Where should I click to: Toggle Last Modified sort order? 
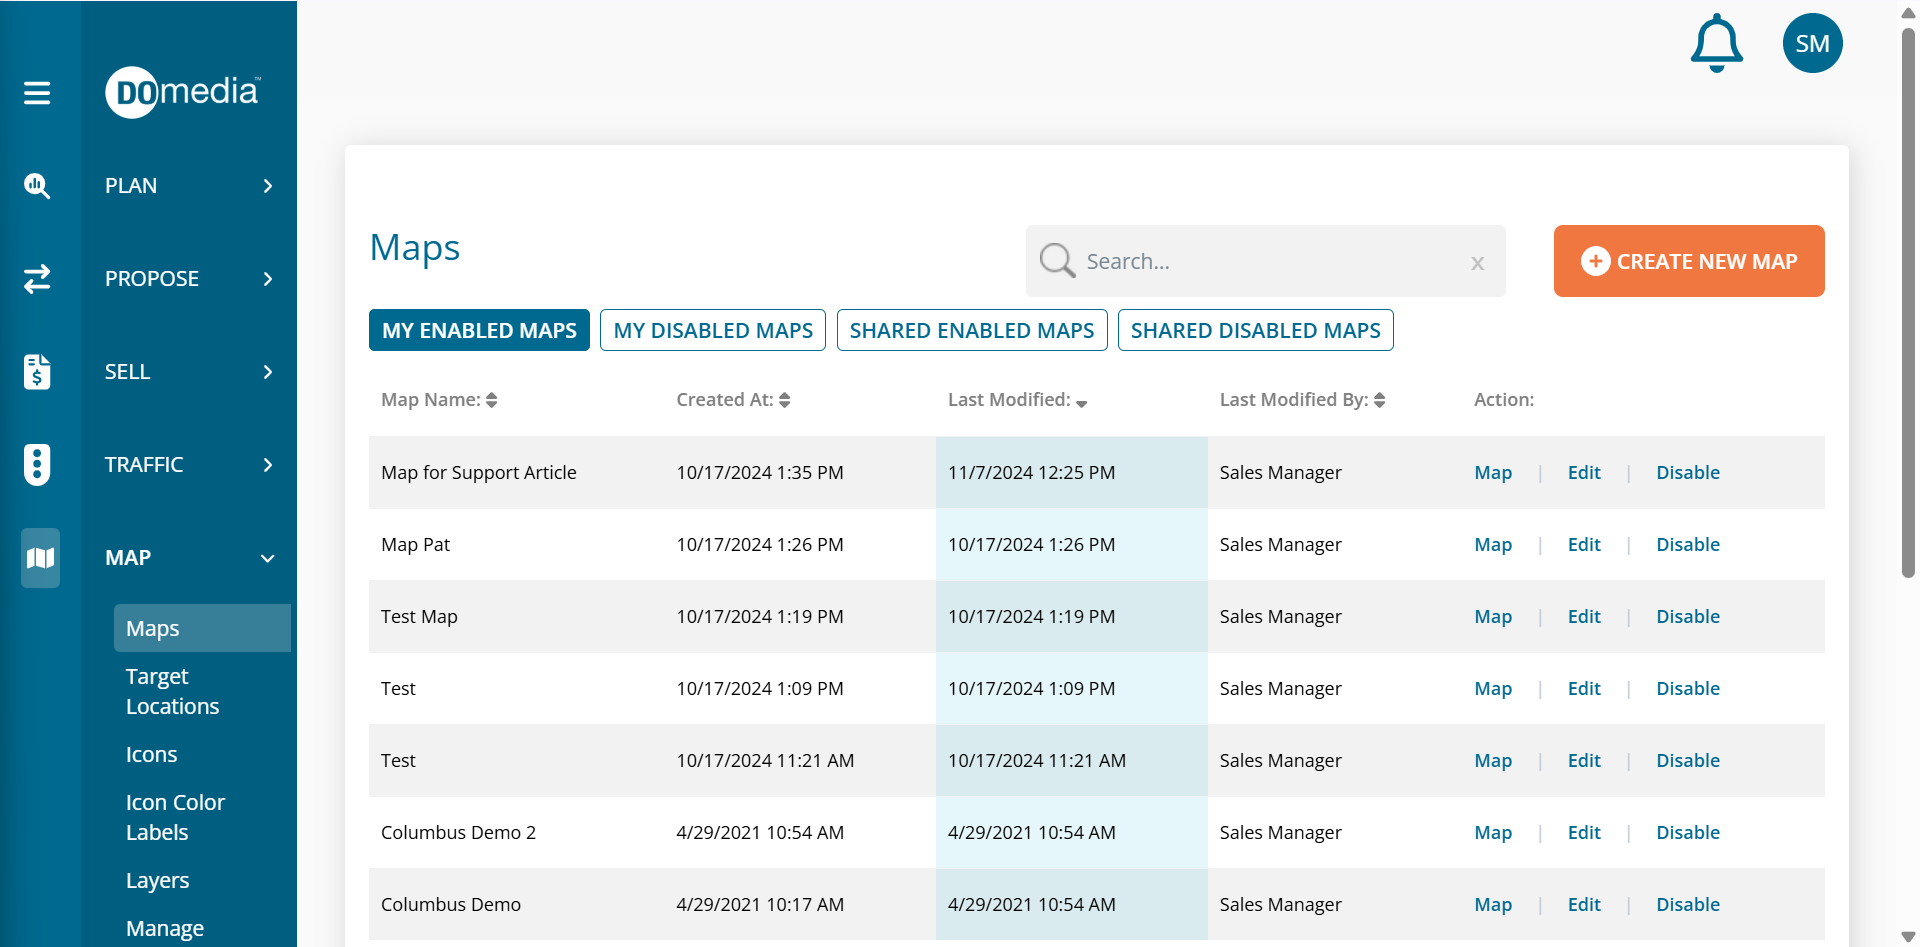1081,402
